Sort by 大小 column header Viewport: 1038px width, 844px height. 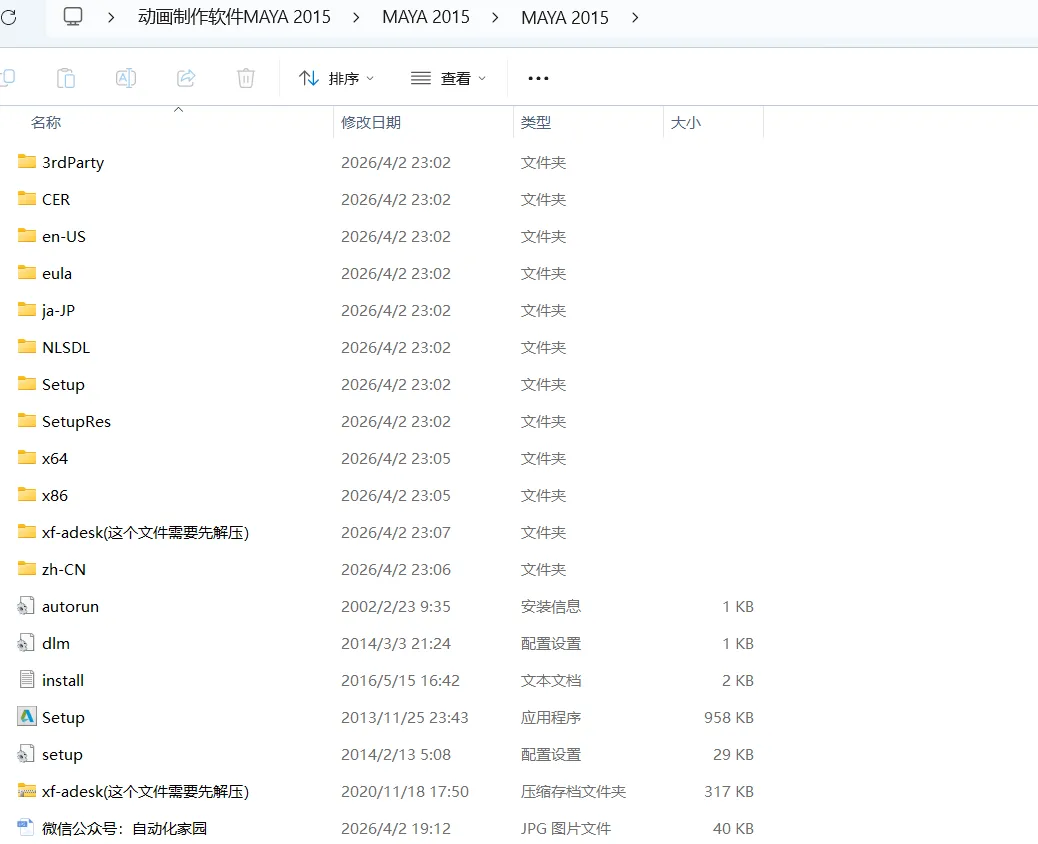pyautogui.click(x=685, y=122)
